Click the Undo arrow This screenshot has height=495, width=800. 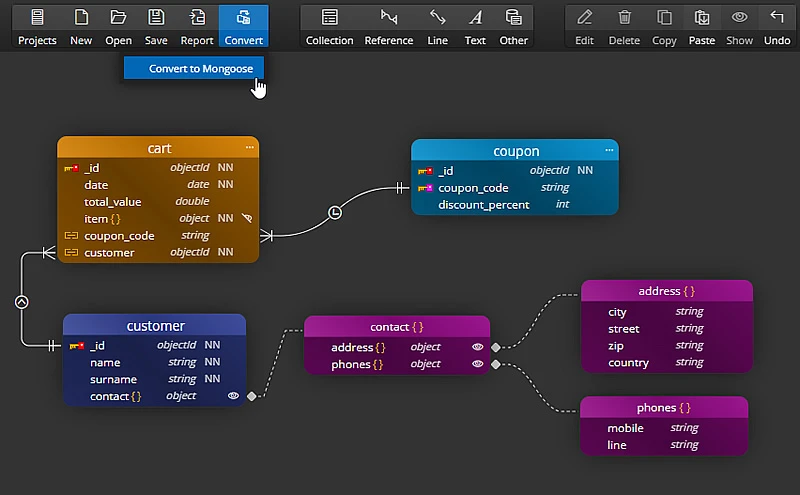(777, 17)
